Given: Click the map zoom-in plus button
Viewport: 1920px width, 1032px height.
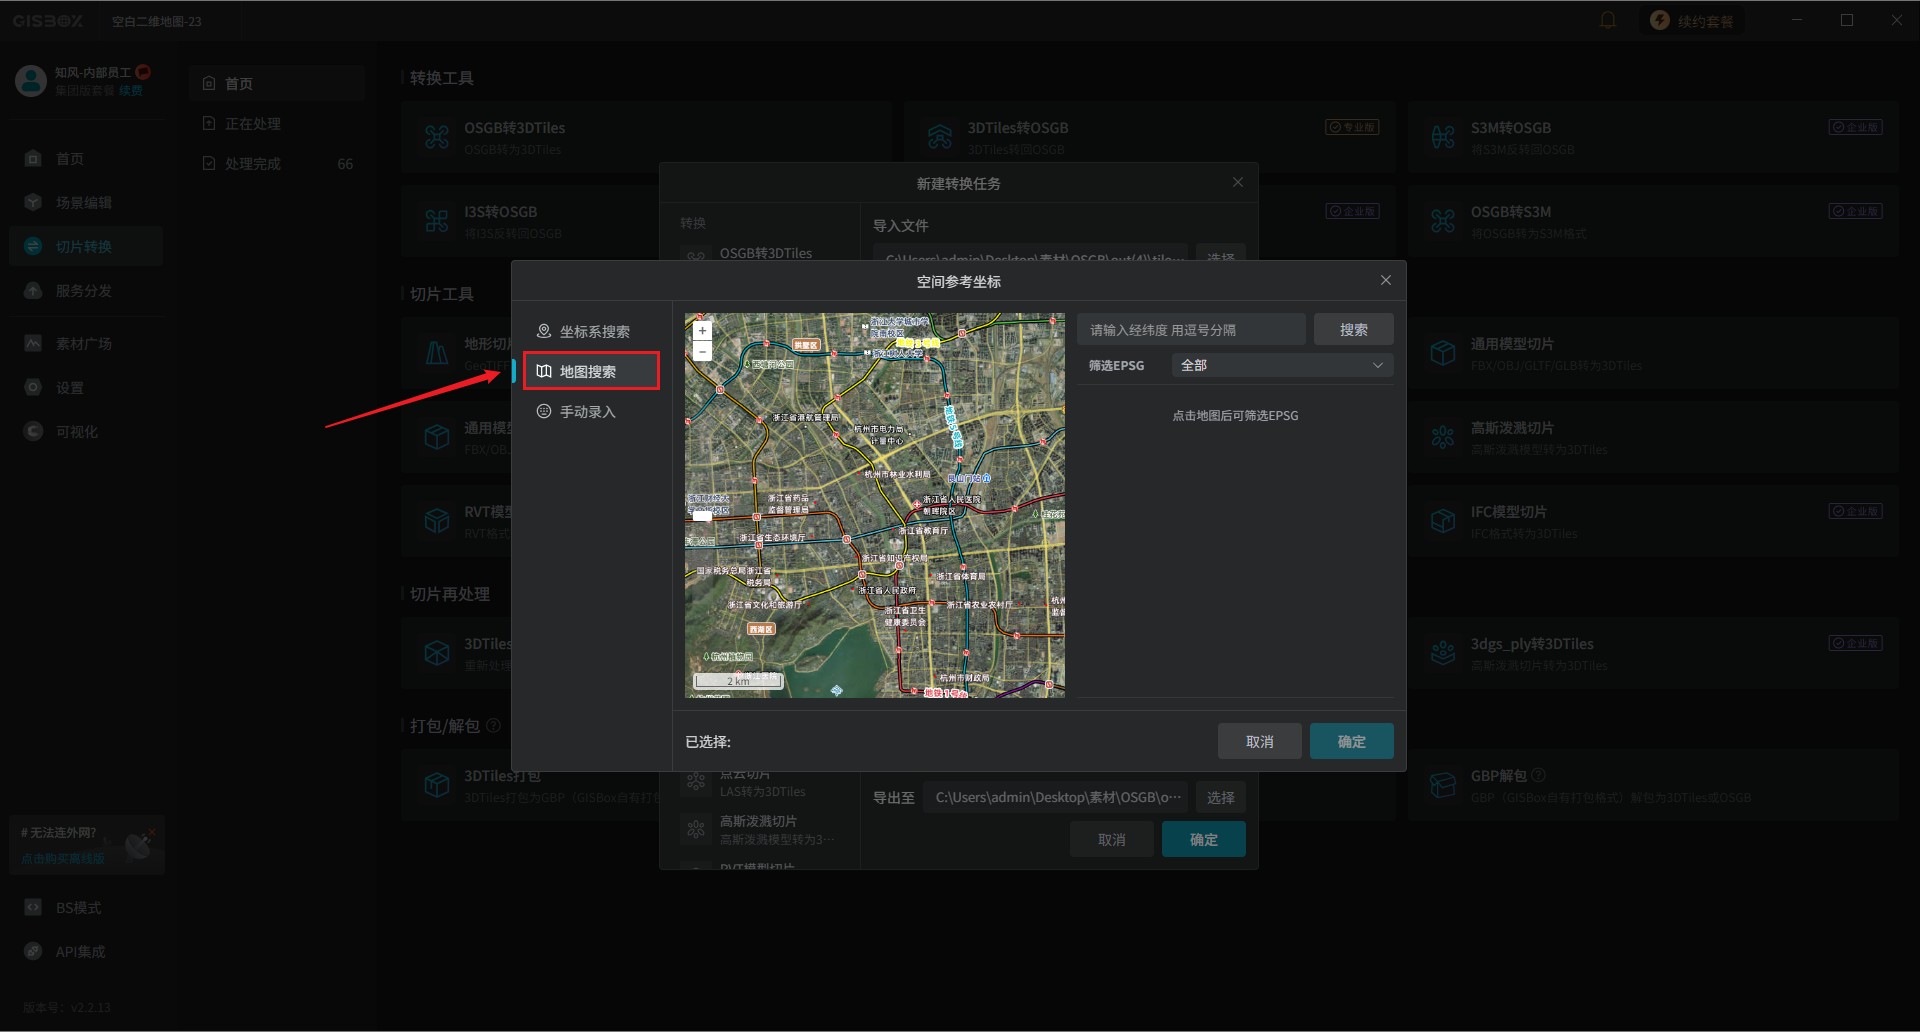Looking at the screenshot, I should [x=702, y=331].
